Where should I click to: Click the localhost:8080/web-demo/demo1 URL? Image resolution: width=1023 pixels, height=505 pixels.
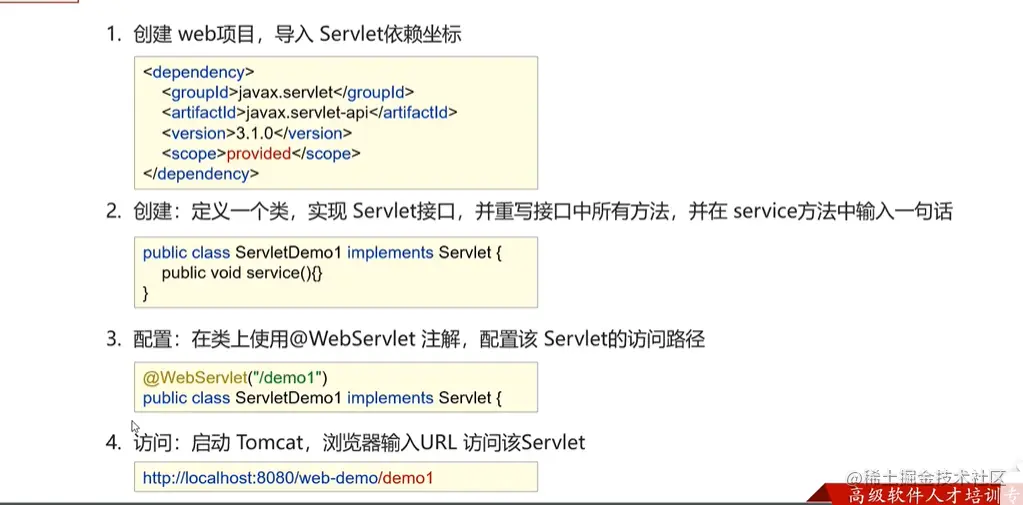pos(287,478)
